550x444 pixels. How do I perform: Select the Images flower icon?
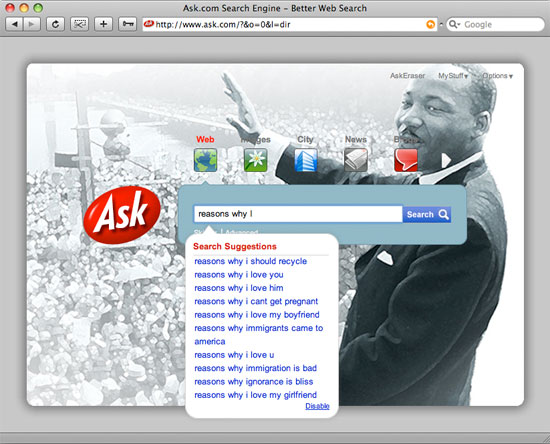tap(255, 160)
